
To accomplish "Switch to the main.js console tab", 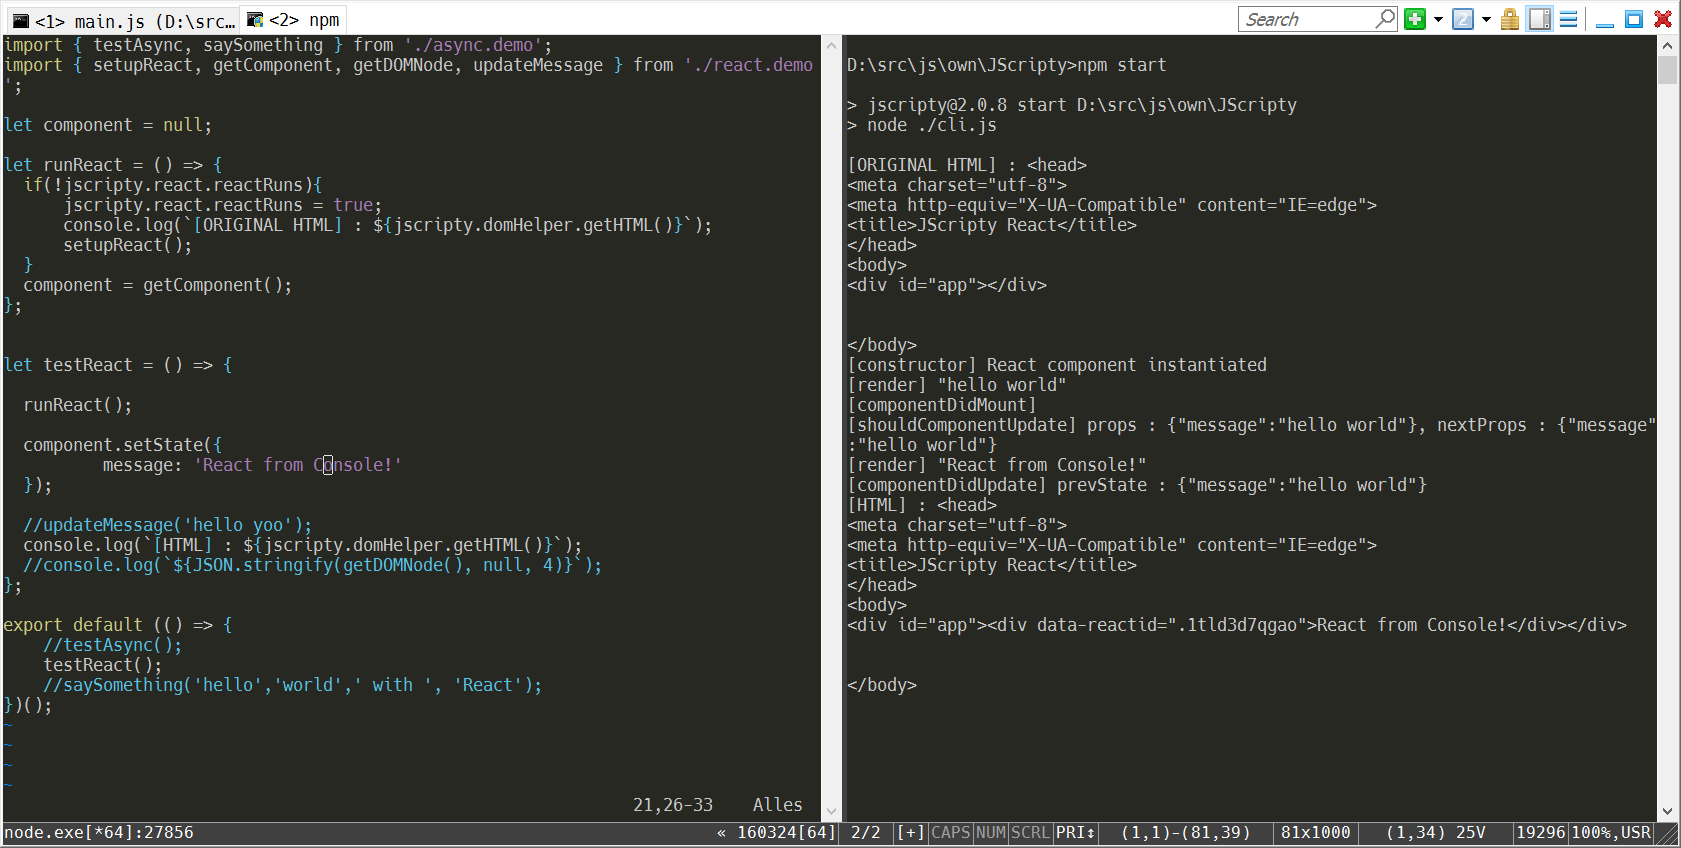I will point(123,20).
